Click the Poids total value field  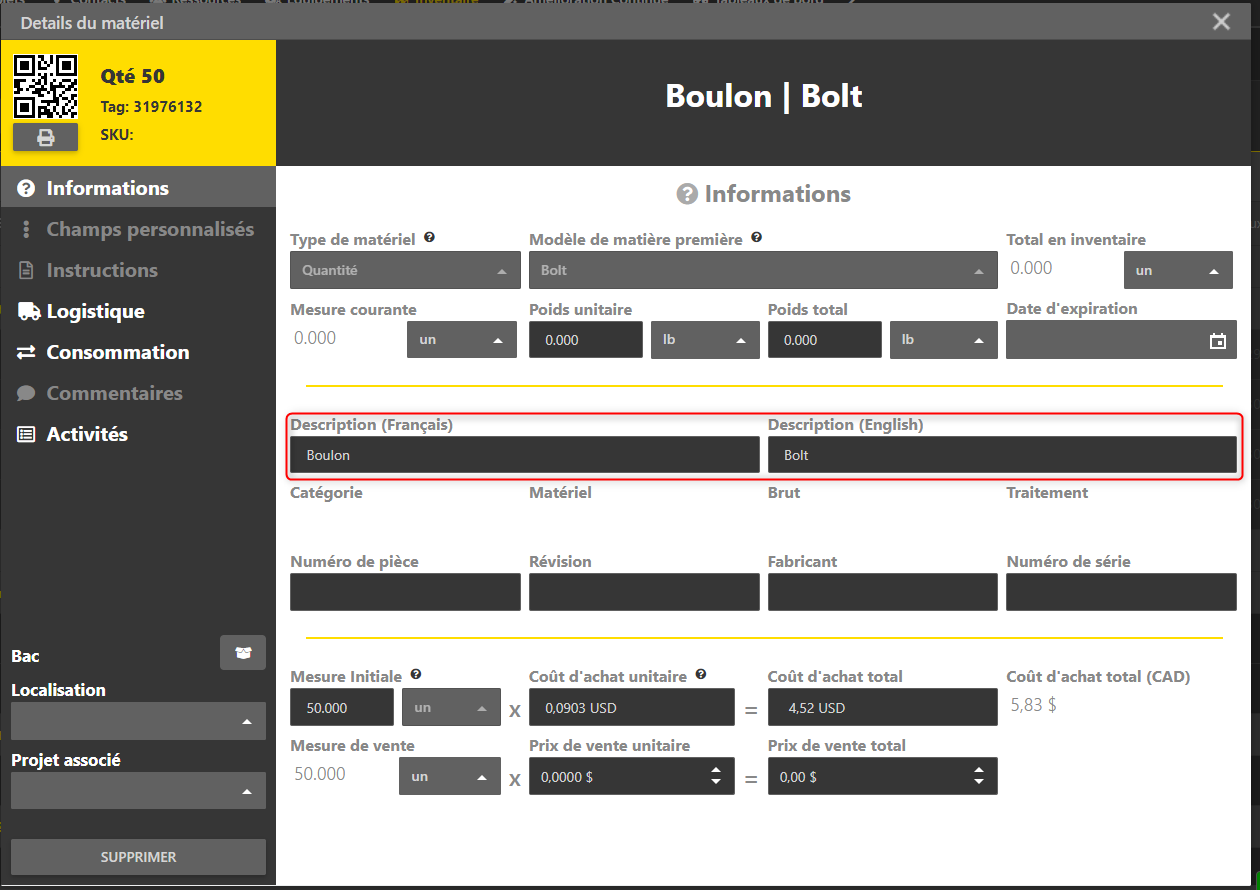(x=825, y=340)
